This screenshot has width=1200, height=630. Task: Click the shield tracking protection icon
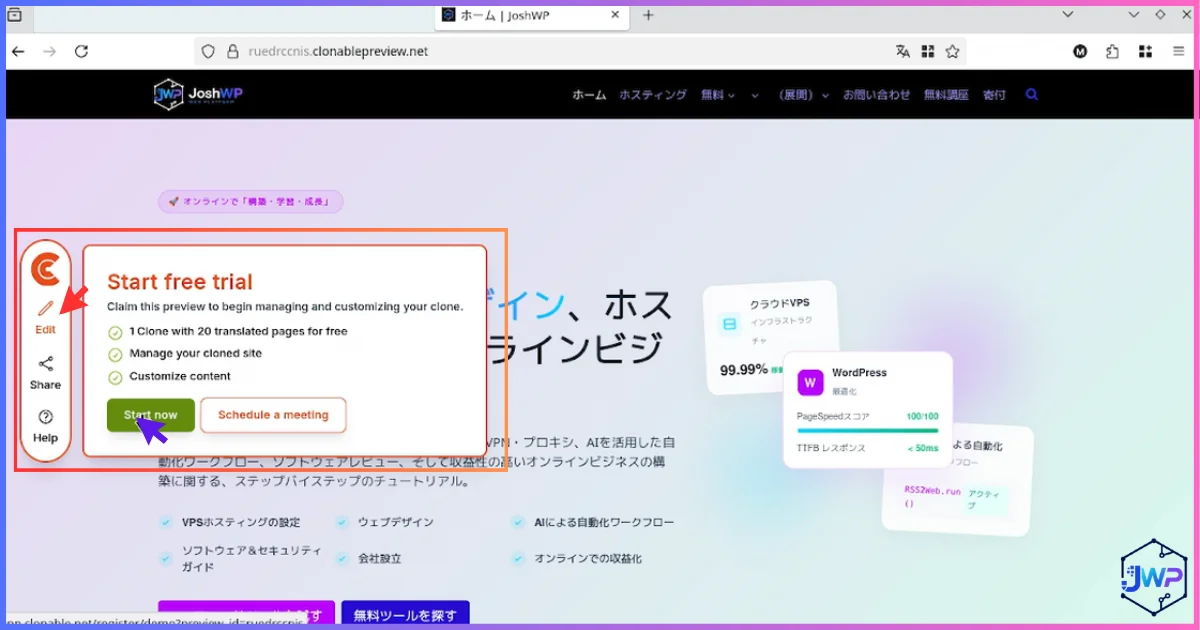point(208,51)
